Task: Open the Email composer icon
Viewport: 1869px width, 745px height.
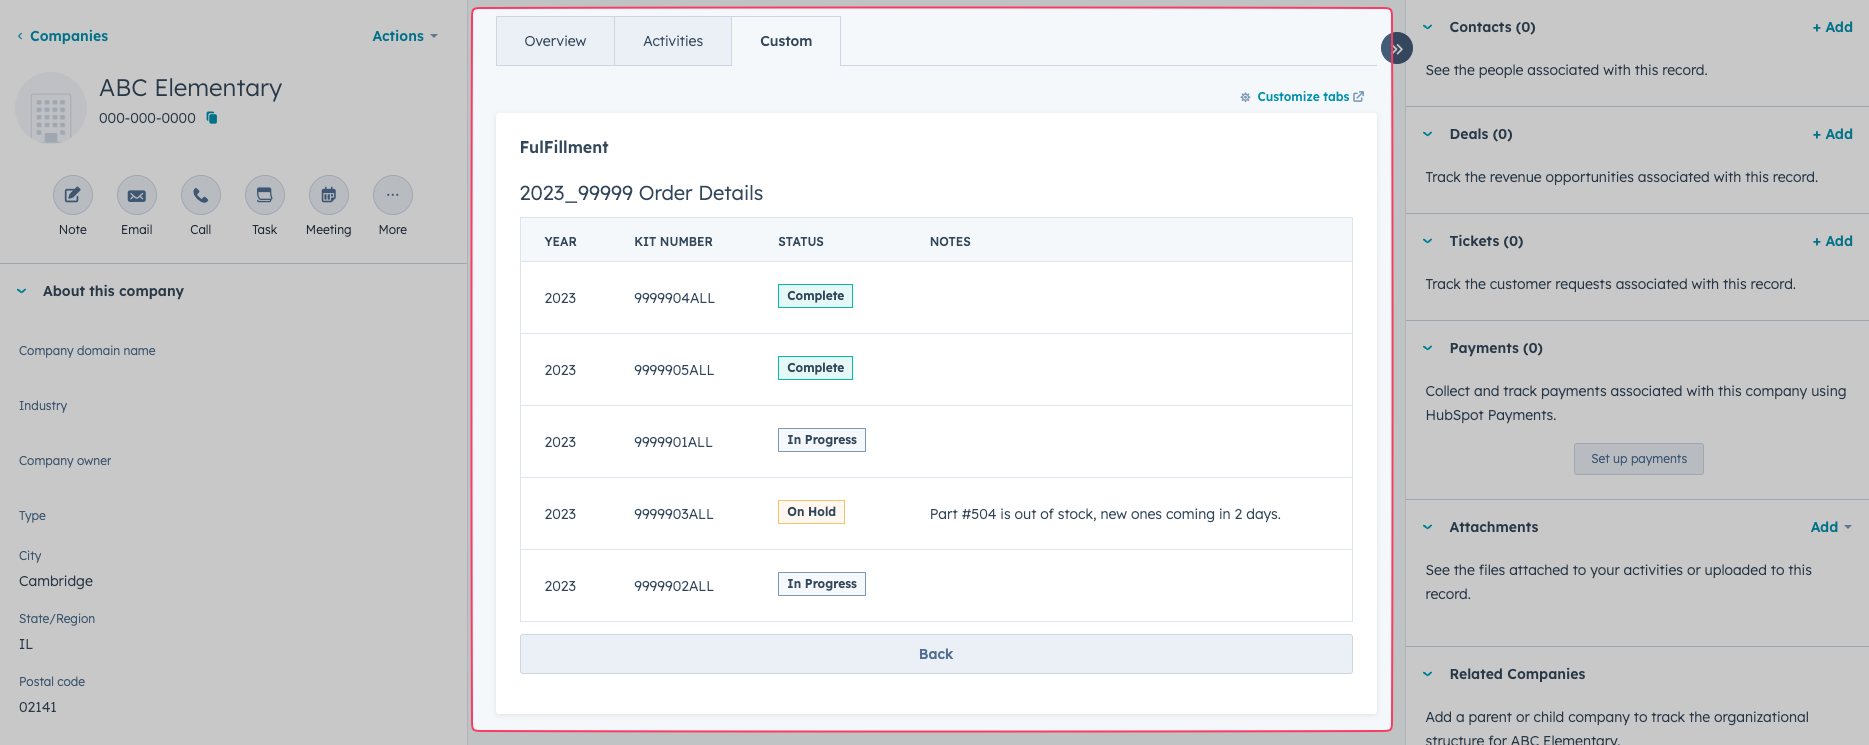Action: tap(137, 195)
